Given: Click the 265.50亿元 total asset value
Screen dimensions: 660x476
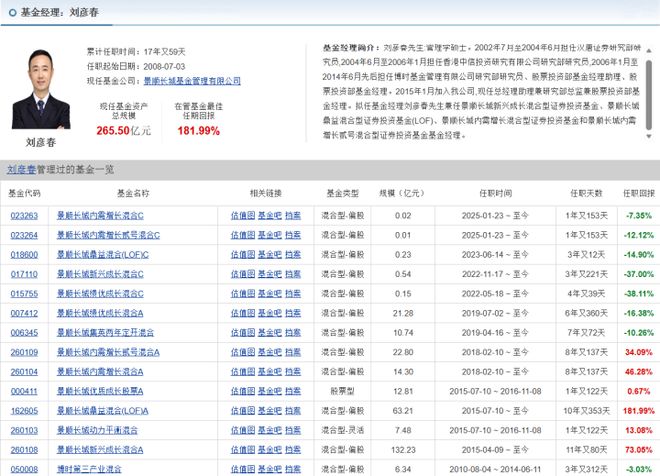Looking at the screenshot, I should point(123,131).
